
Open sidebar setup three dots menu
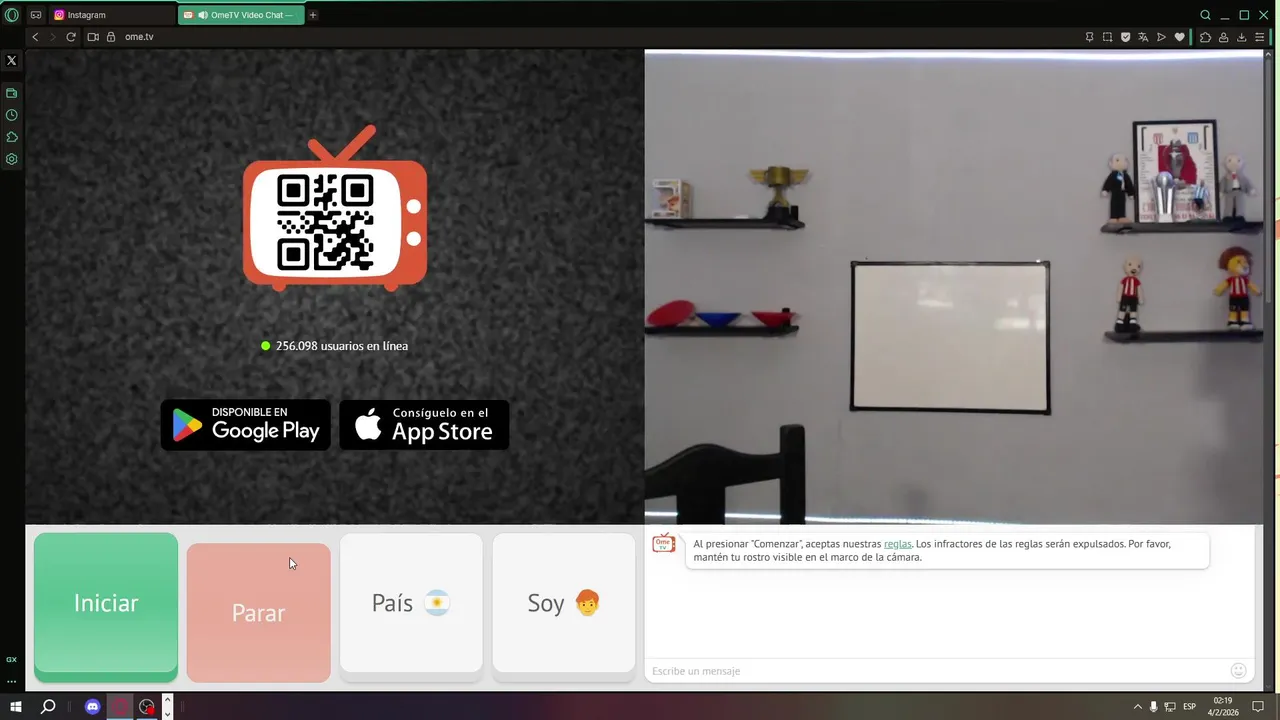tap(12, 681)
